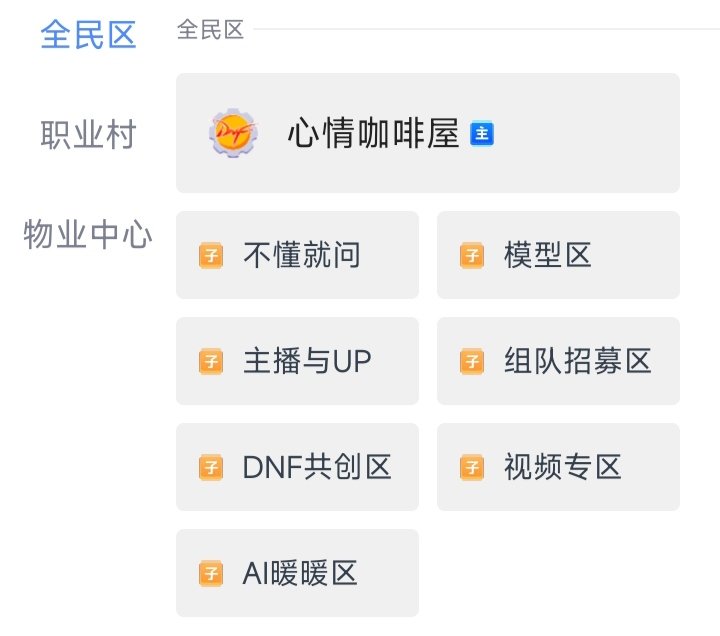Viewport: 720px width, 636px height.
Task: Open the 视频专区 sub-forum
Action: 563,467
